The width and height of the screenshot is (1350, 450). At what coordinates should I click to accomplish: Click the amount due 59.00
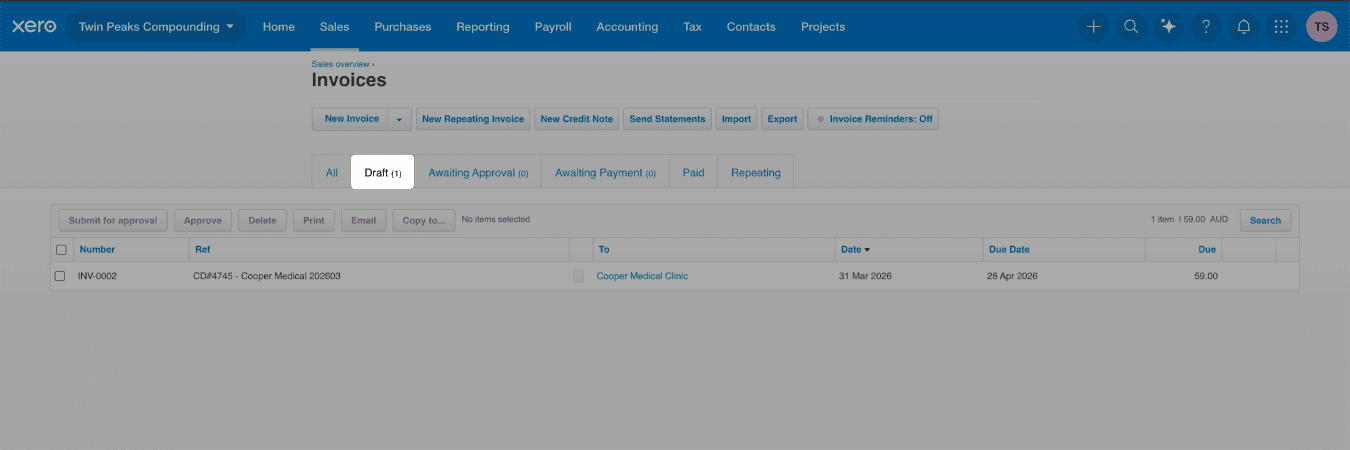(x=1206, y=276)
